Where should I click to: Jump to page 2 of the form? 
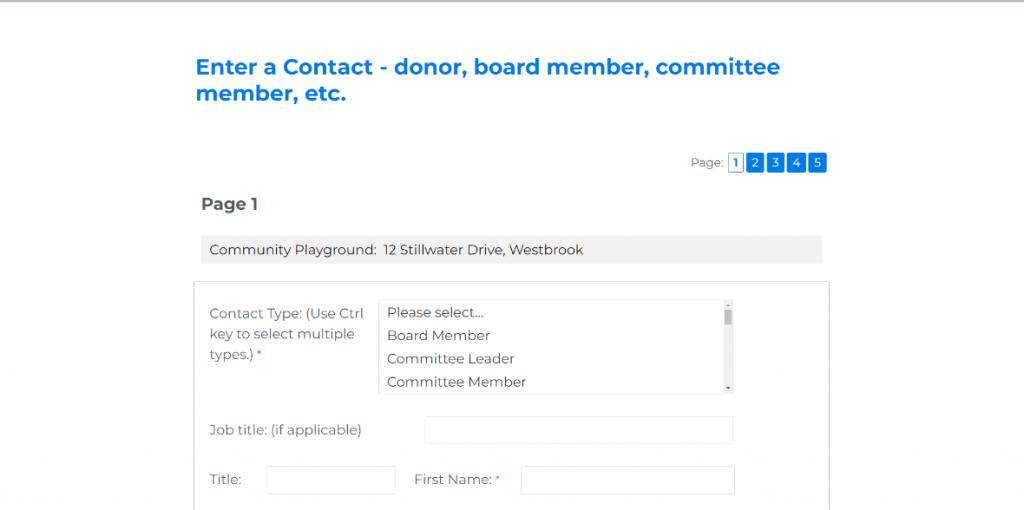pos(756,163)
